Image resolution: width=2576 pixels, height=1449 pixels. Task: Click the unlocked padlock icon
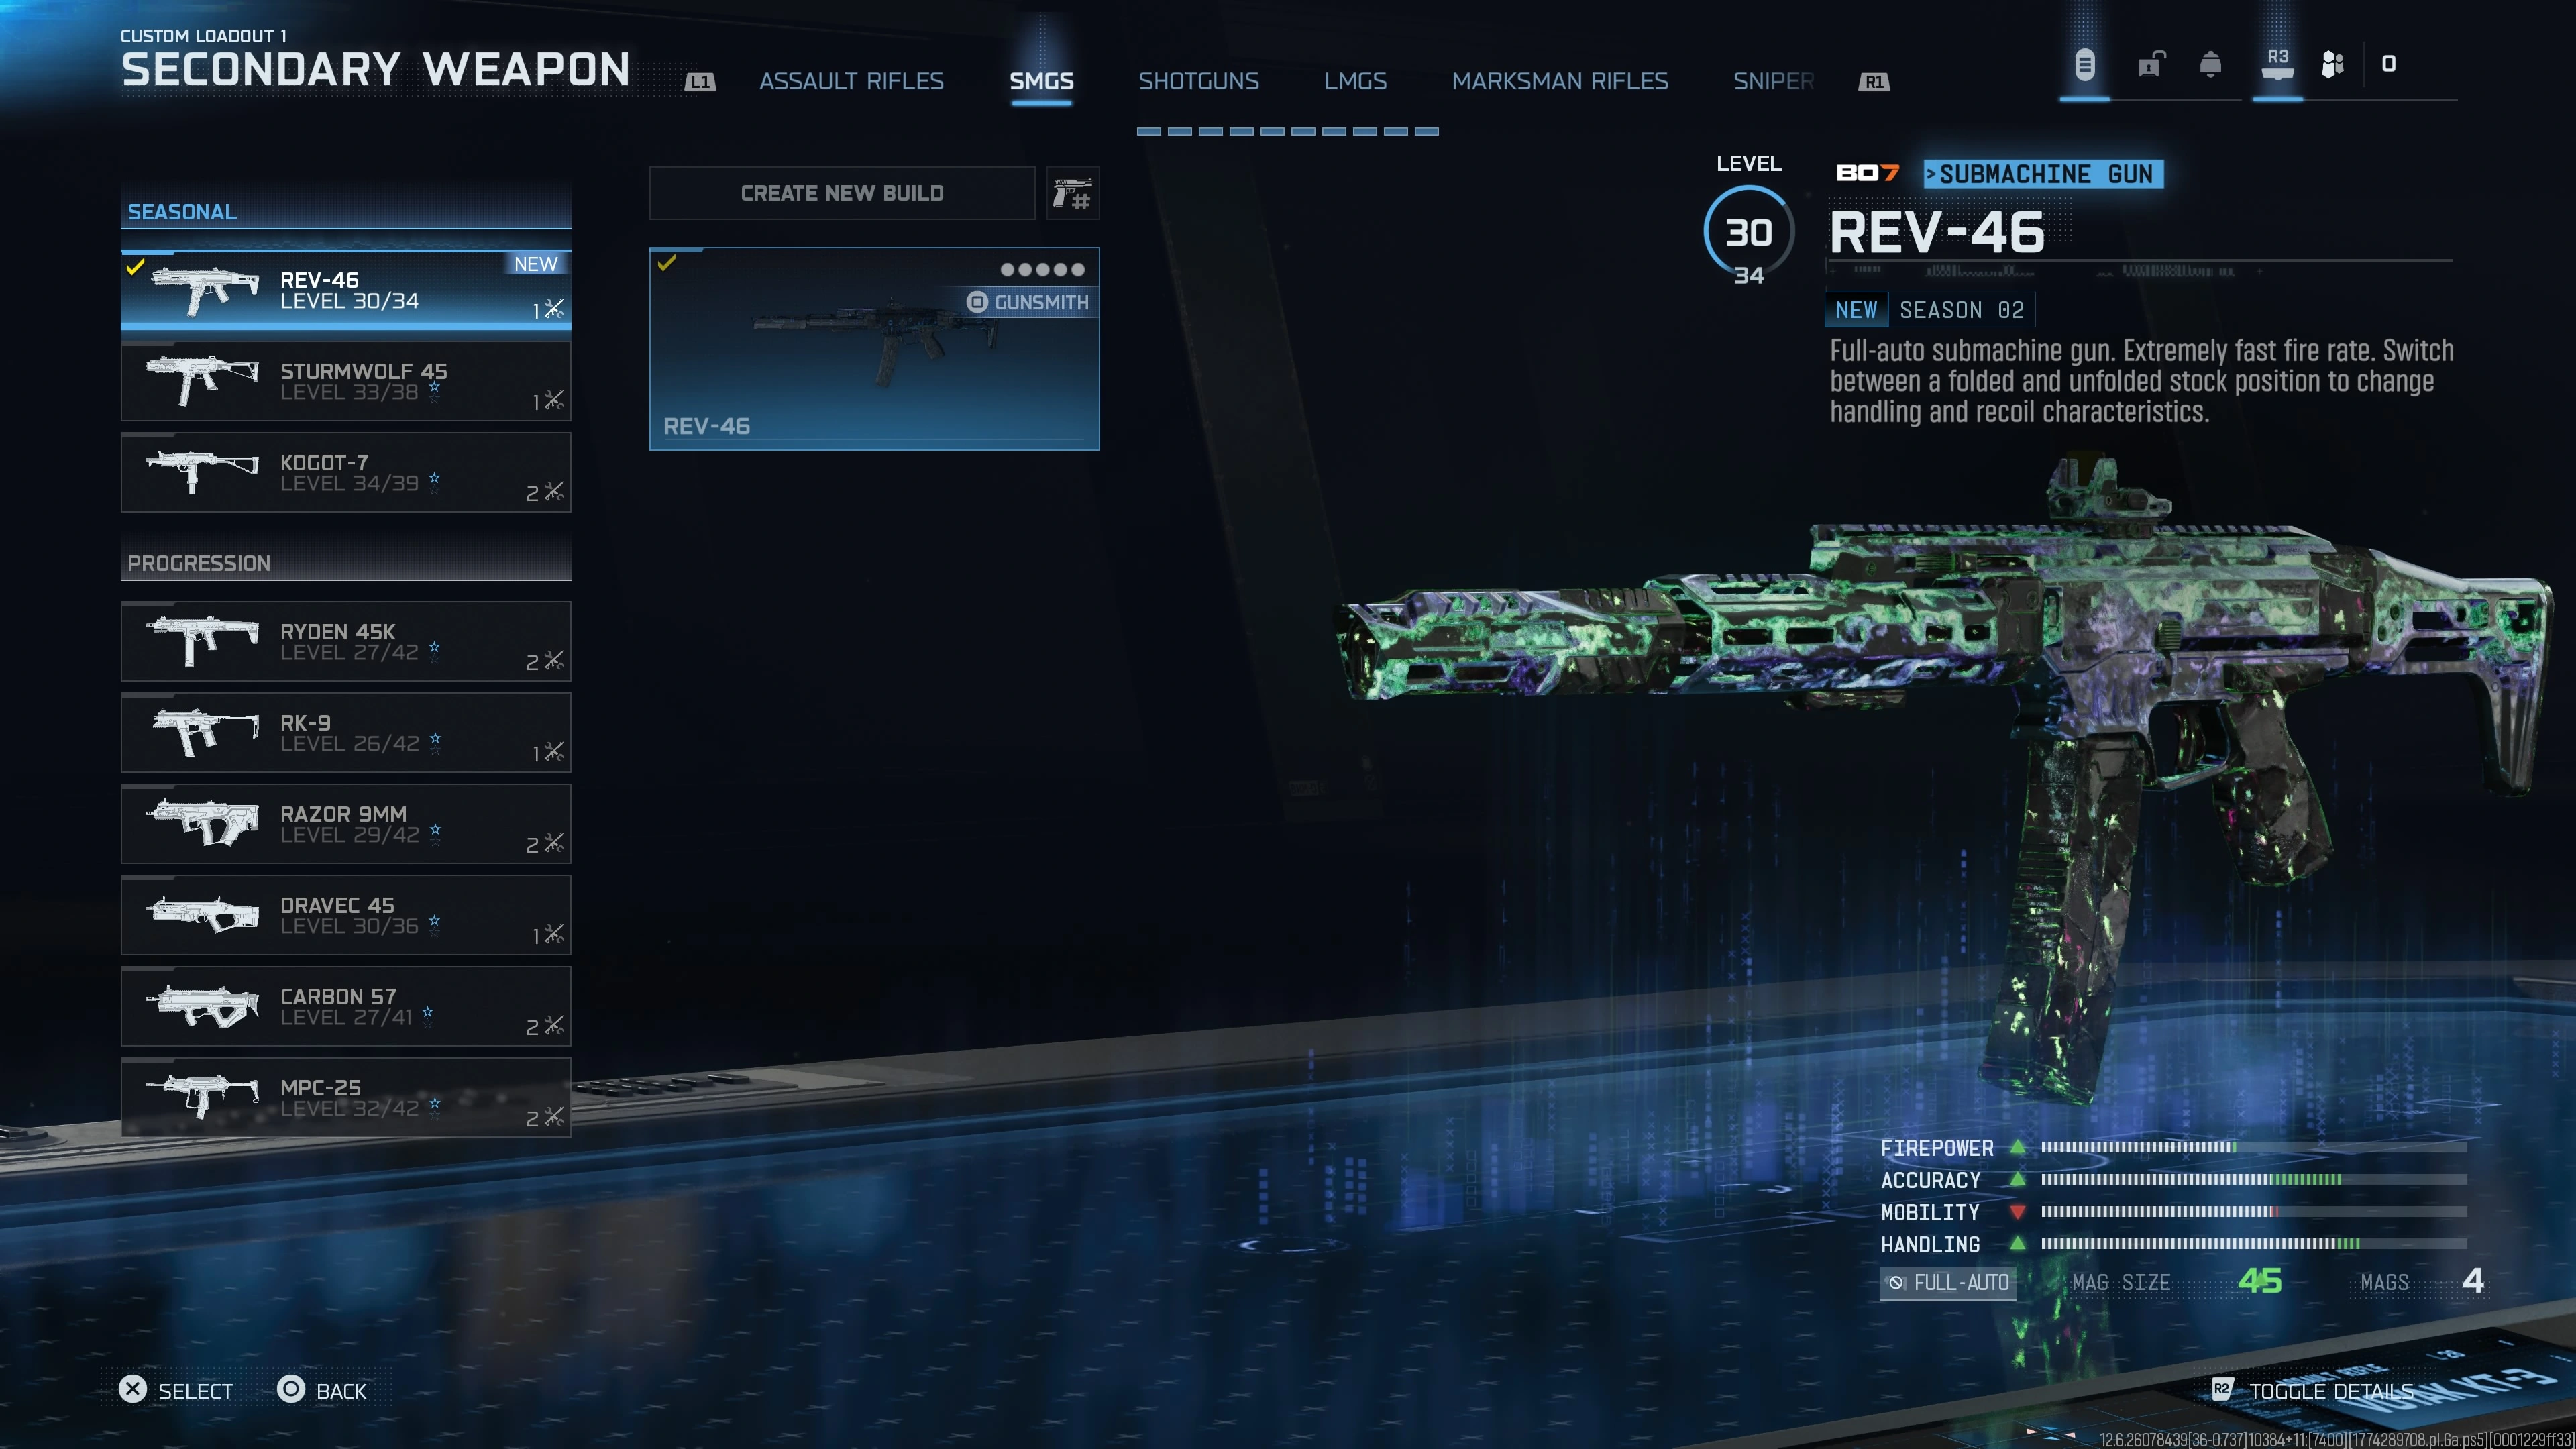pos(2151,65)
